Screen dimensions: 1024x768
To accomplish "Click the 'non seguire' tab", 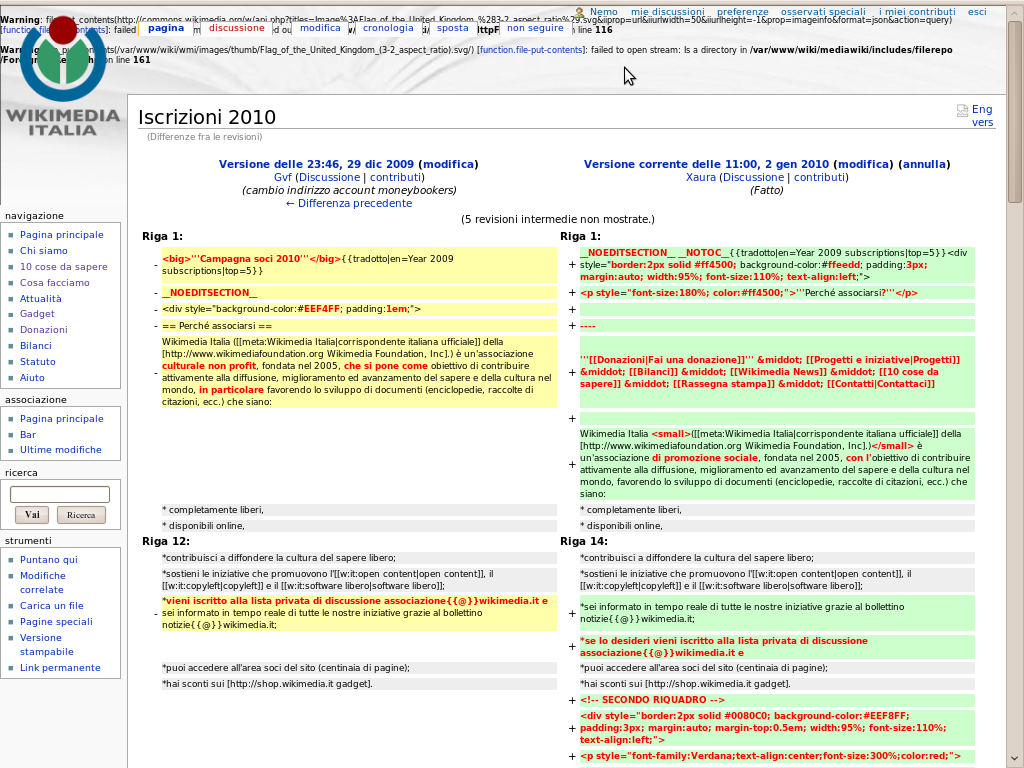I will pos(535,28).
